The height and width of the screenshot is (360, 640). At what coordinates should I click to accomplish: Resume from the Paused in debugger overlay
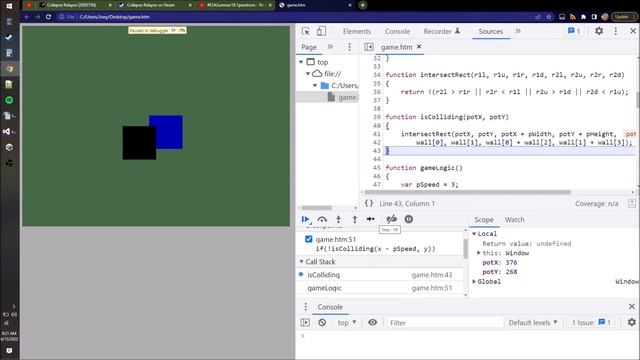click(x=173, y=30)
